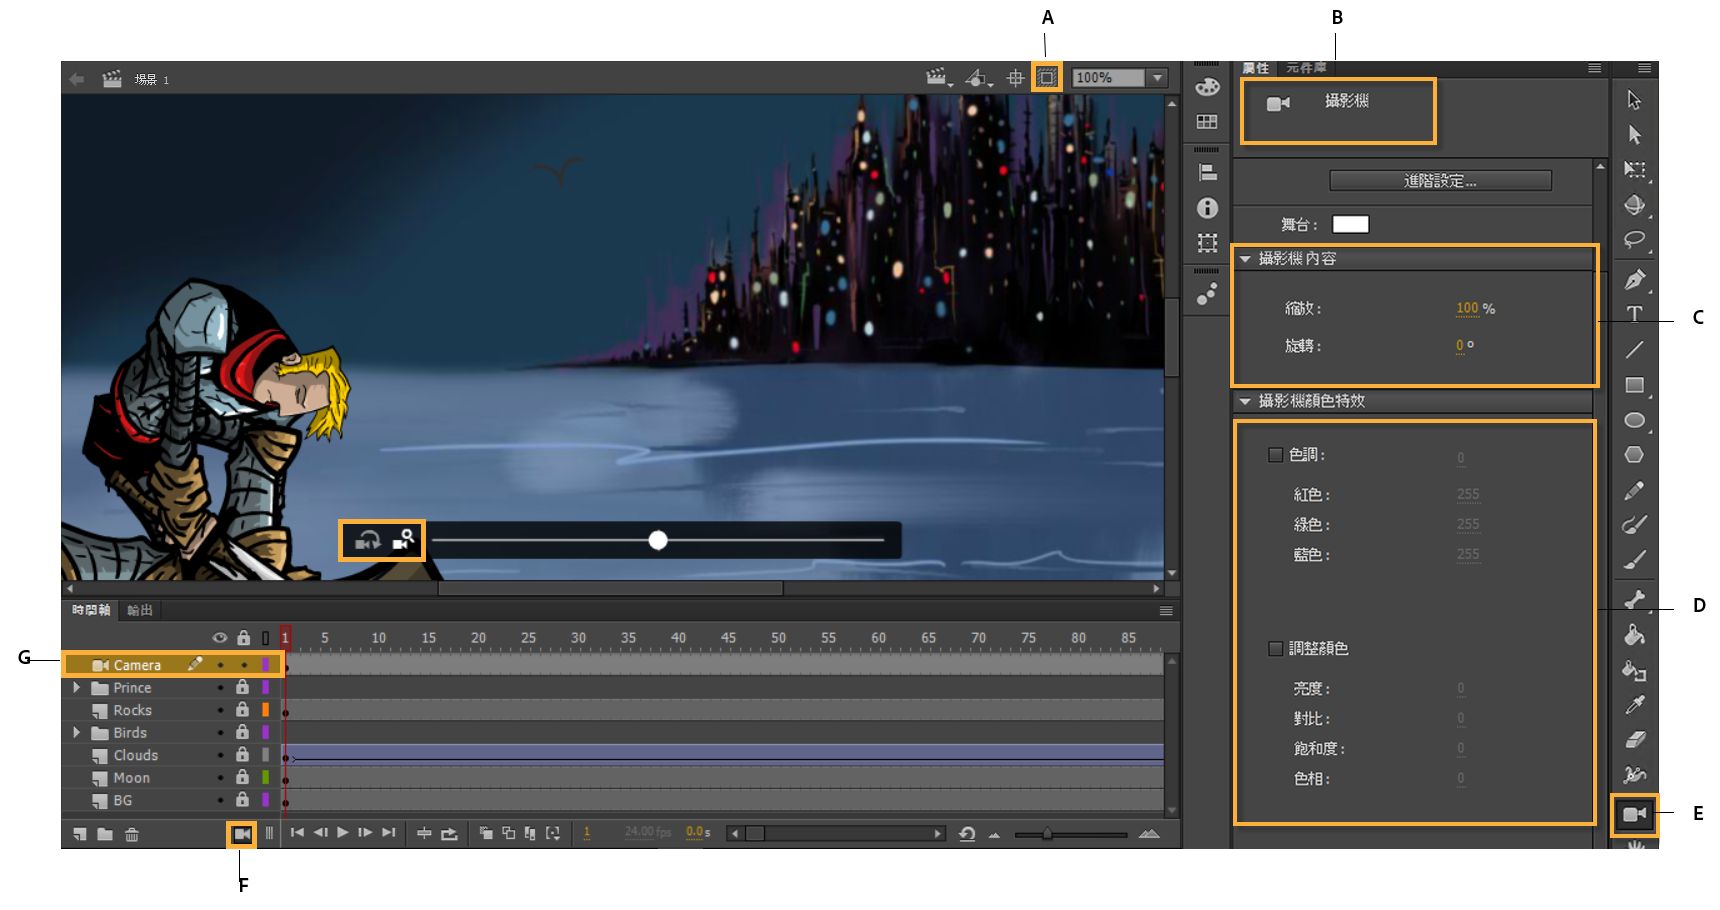Open the Edit Scene dropdown
The image size is (1720, 910).
click(x=938, y=78)
